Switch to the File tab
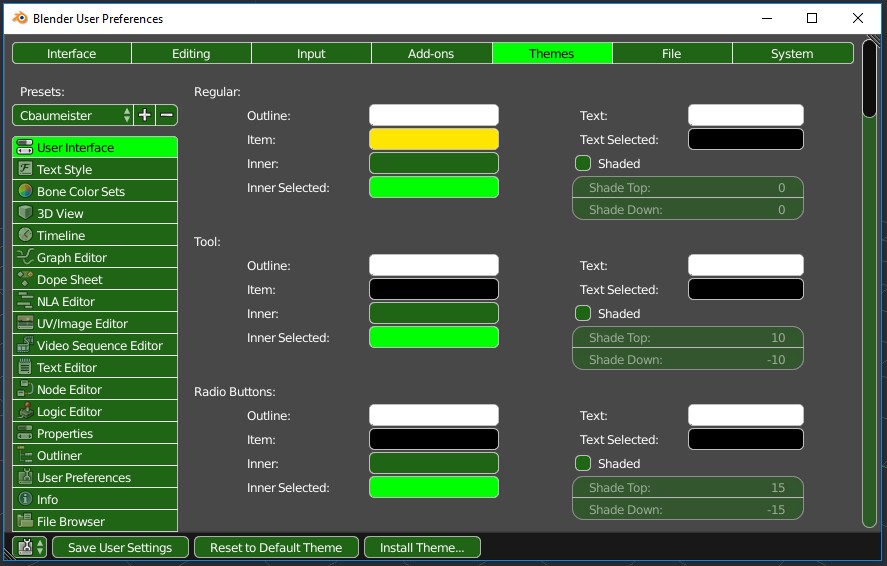 671,54
